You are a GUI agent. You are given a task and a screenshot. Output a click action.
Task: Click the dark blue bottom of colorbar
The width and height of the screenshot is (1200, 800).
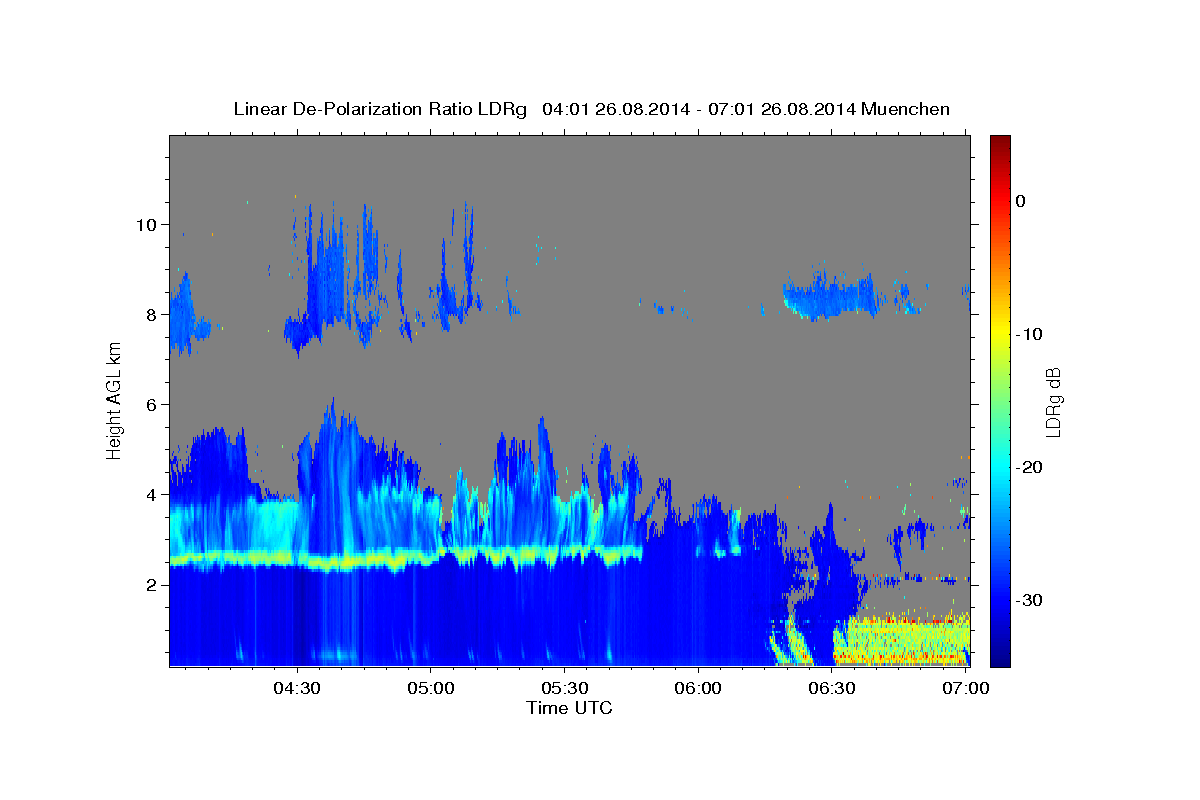pyautogui.click(x=999, y=650)
